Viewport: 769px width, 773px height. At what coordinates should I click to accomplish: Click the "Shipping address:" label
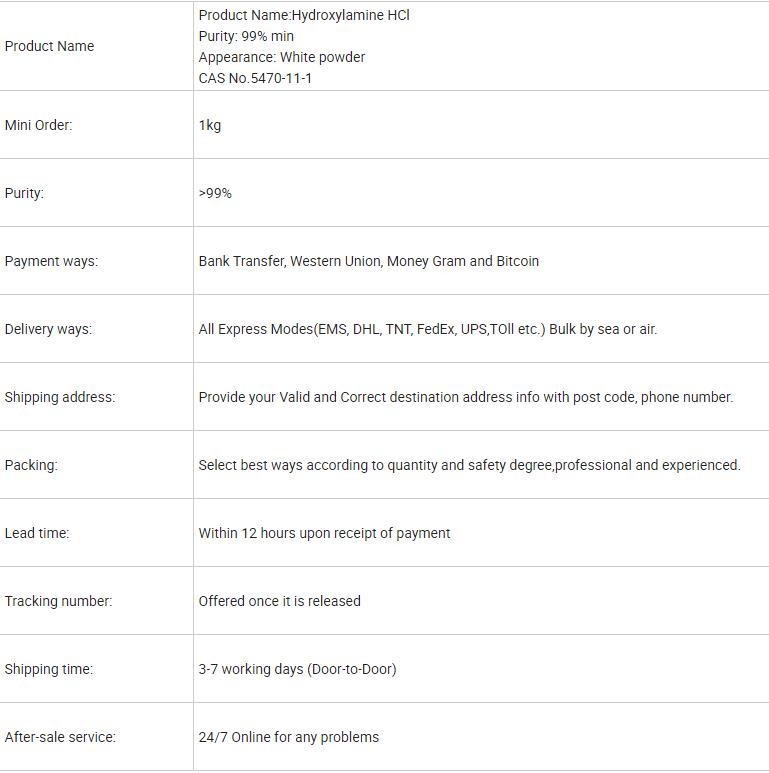point(60,397)
